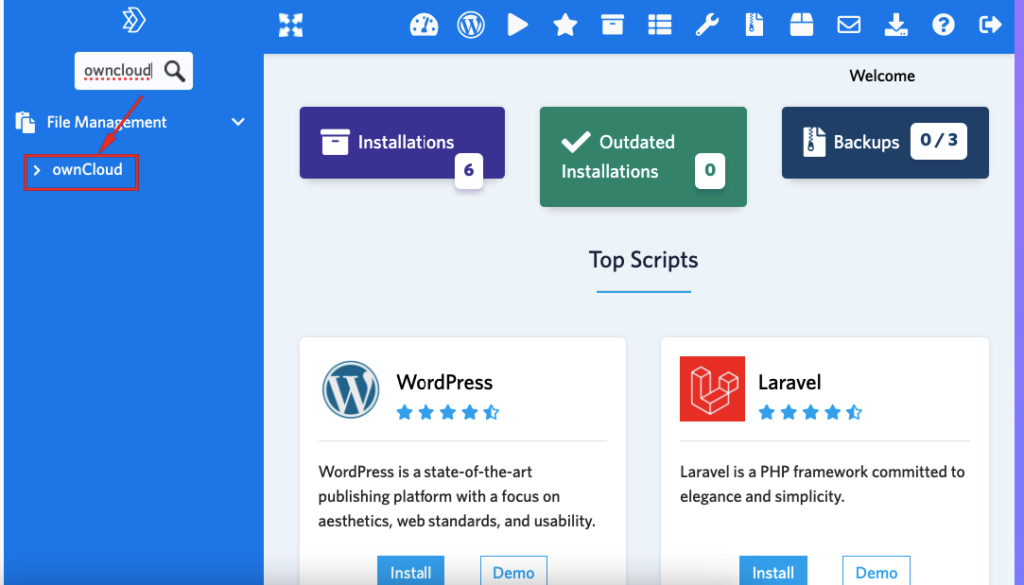
Task: Click the Backups 0 / 3 badge
Action: [938, 140]
